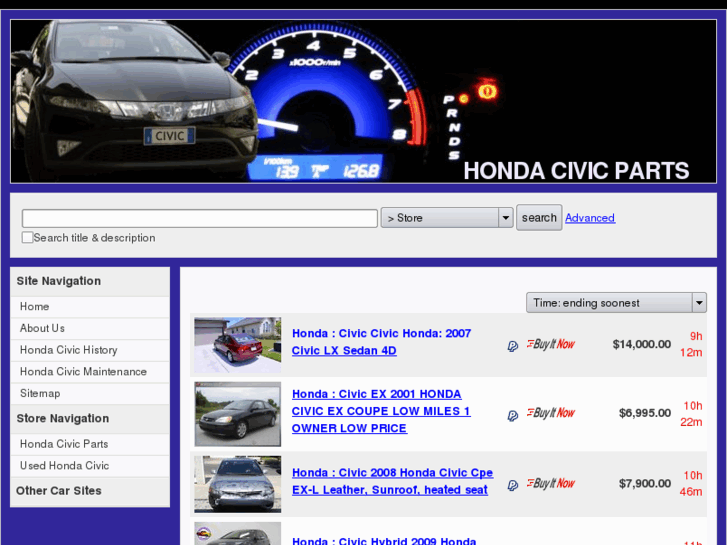This screenshot has width=727, height=545.
Task: Open Civic Hybrid 2009 Honda listing
Action: click(x=384, y=541)
